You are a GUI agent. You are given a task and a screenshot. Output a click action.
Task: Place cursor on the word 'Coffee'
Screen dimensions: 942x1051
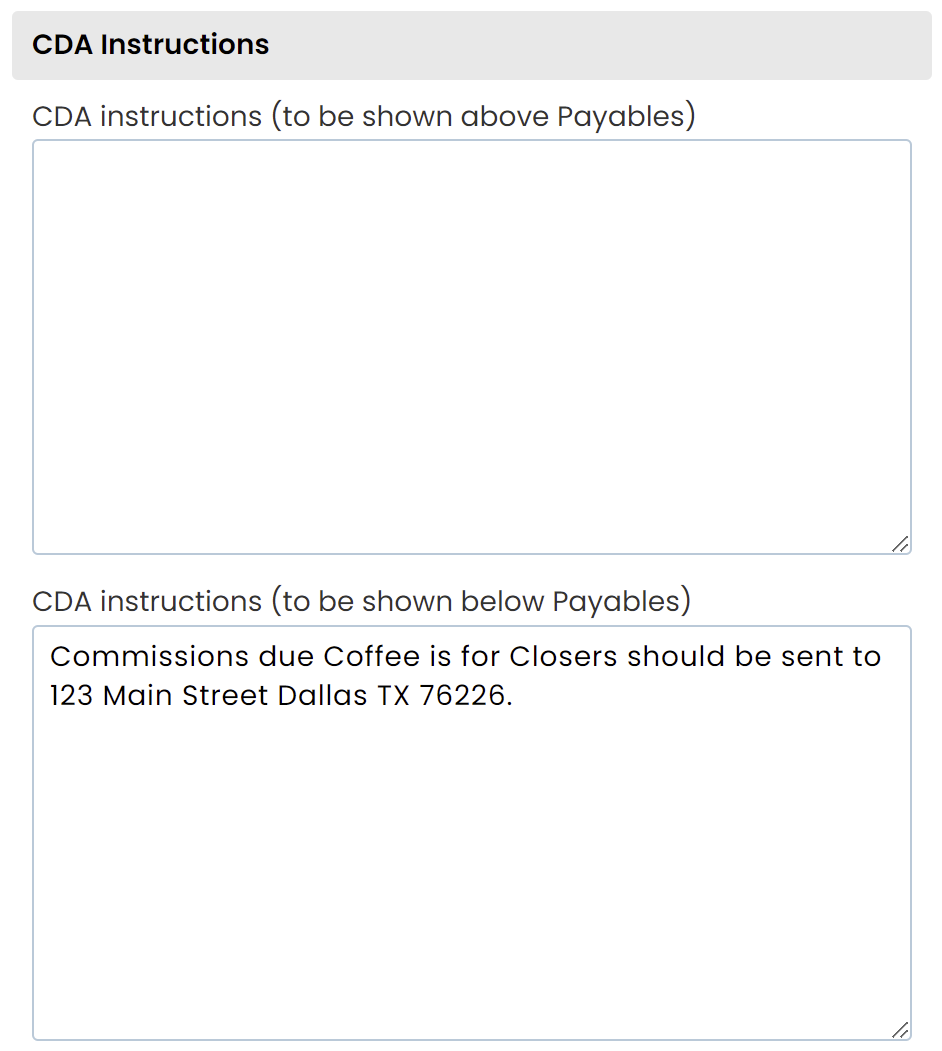371,657
